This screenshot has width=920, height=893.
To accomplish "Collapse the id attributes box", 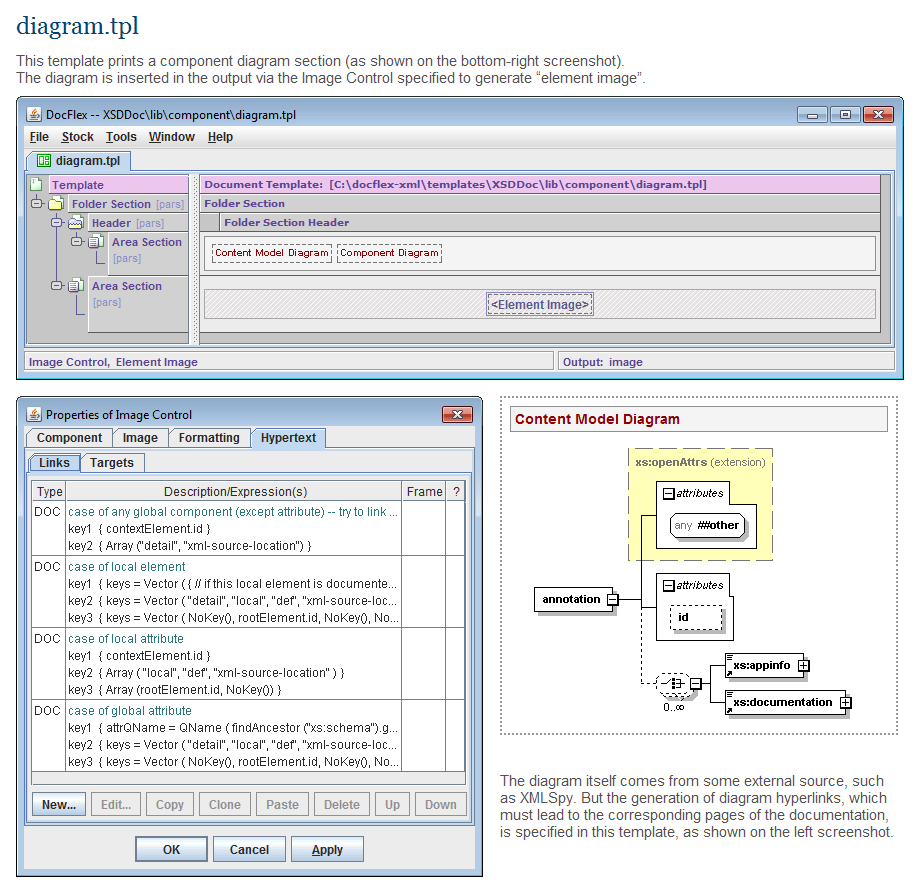I will (668, 585).
